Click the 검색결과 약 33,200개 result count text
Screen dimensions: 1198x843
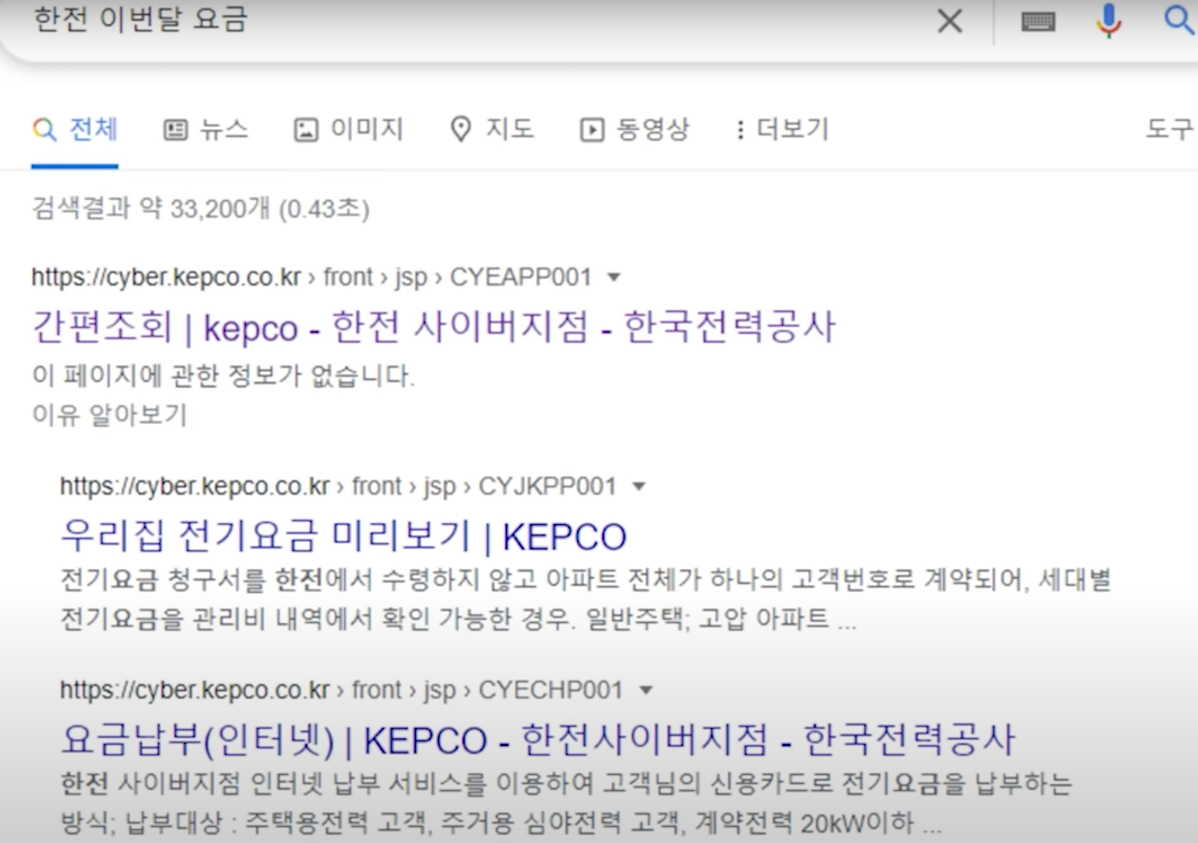point(200,208)
